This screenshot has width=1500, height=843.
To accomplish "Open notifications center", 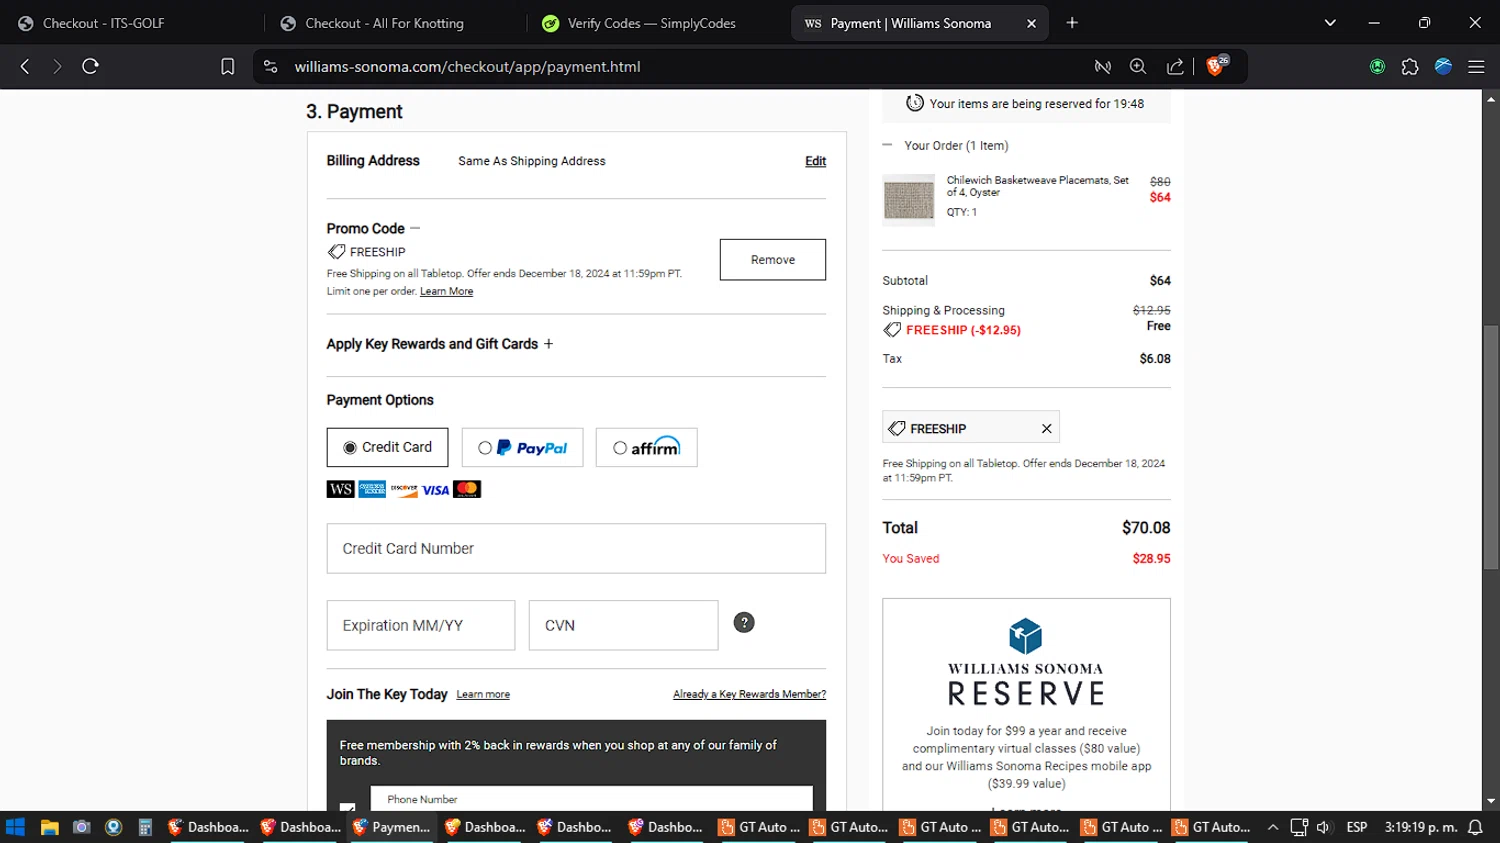I will [x=1475, y=827].
